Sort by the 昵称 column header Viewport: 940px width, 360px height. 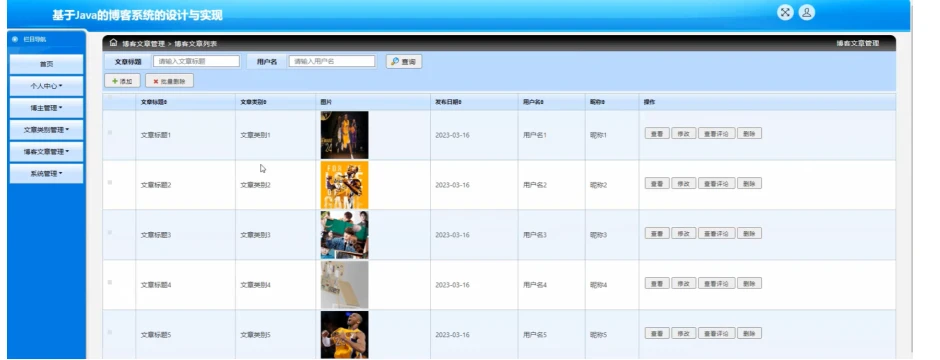click(x=597, y=102)
